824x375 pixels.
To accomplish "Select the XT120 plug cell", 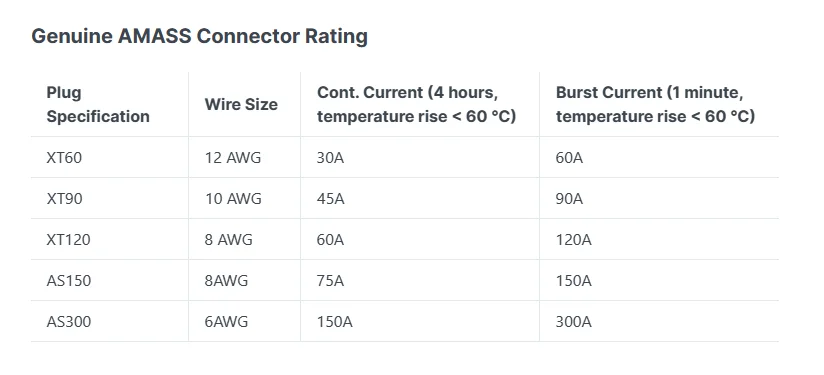I will point(68,239).
